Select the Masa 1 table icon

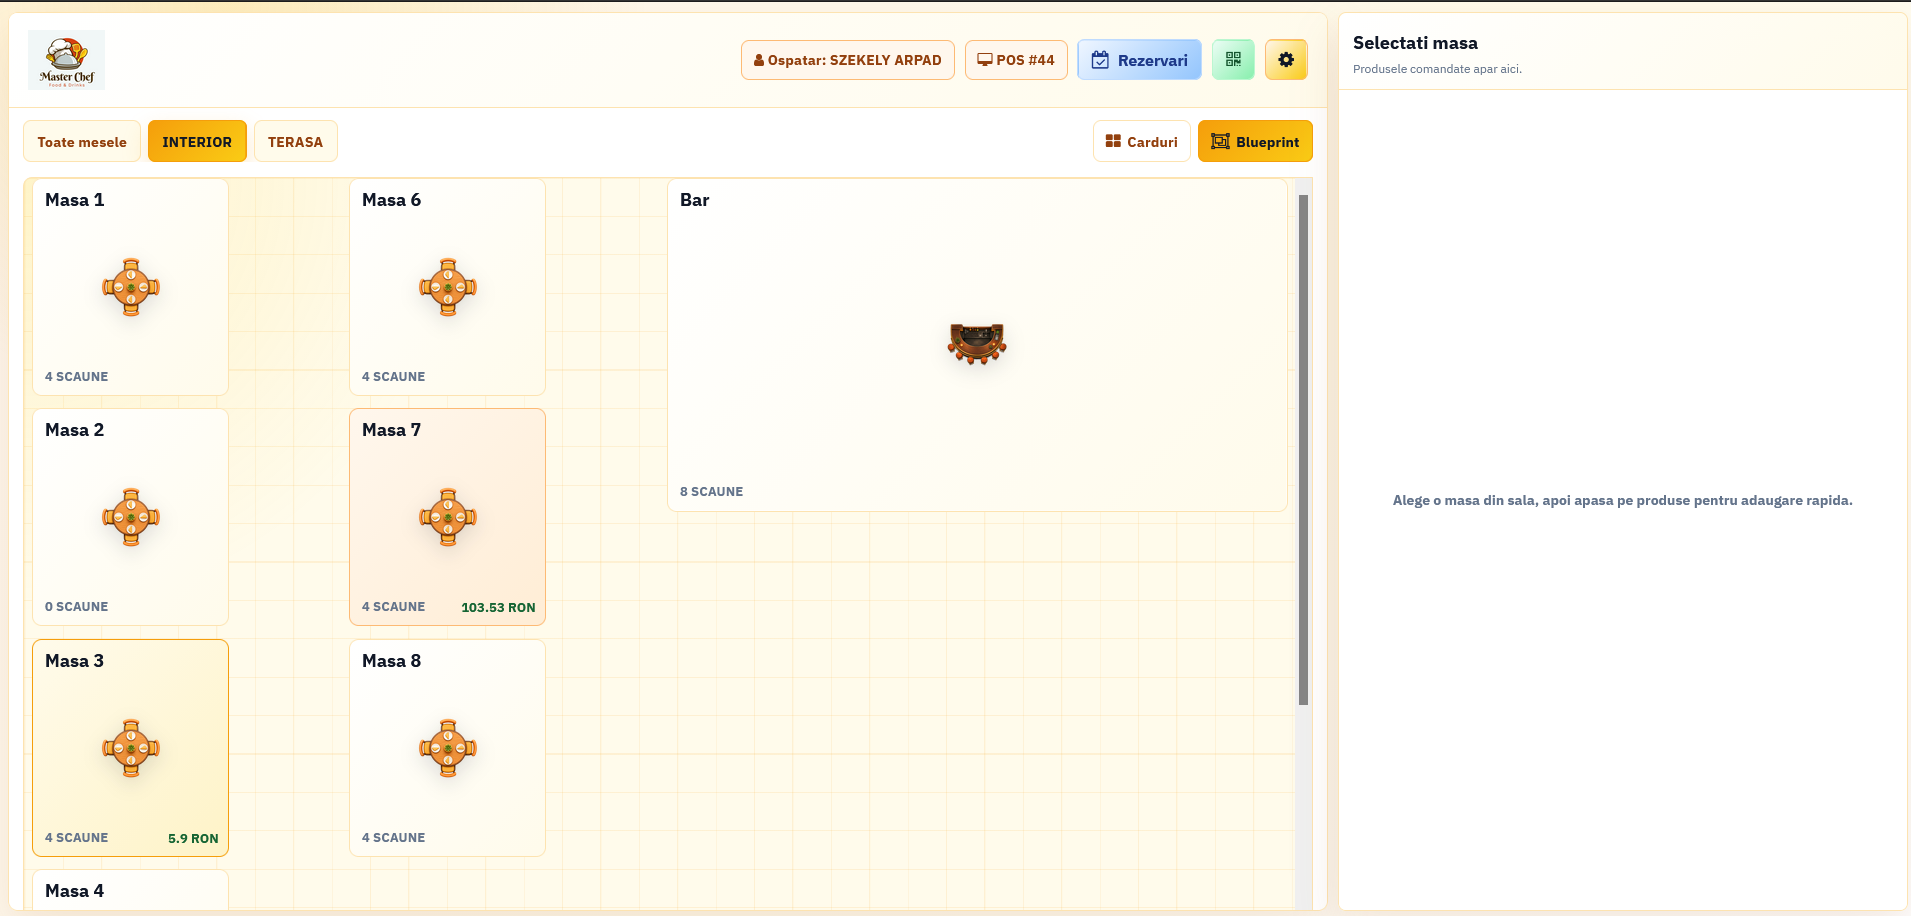point(131,287)
